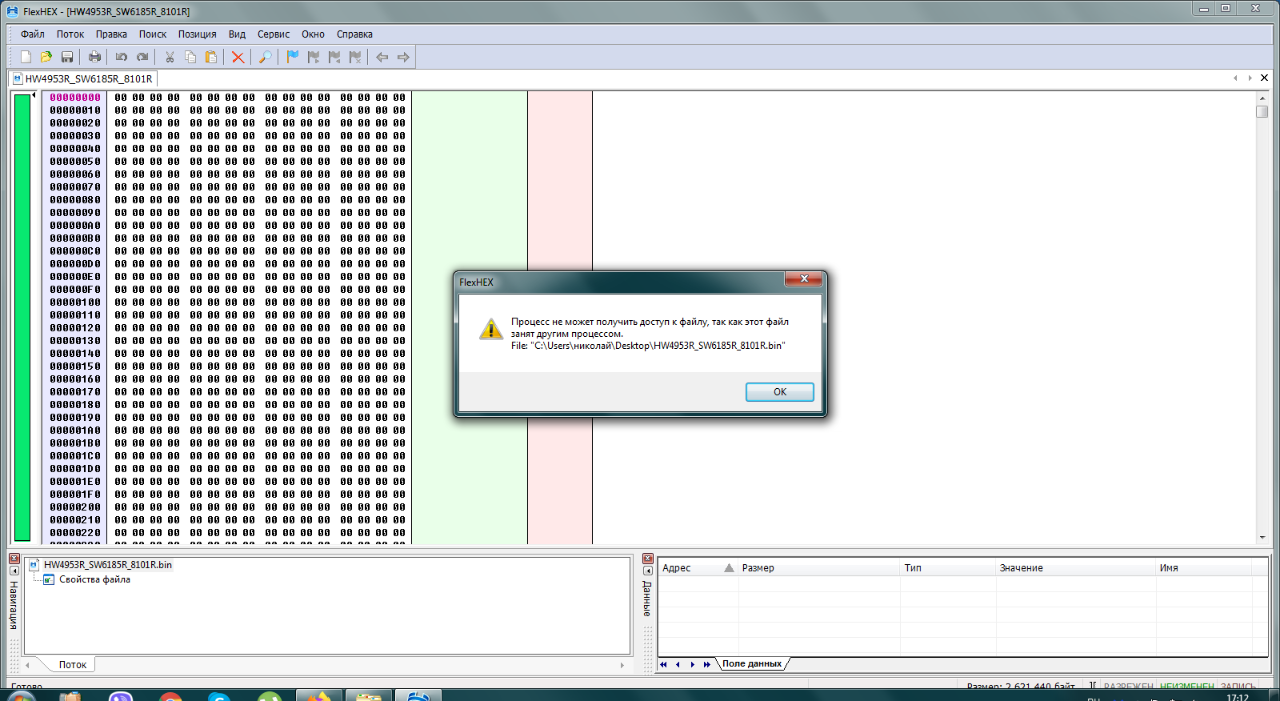Sort by the Адрес column header
The height and width of the screenshot is (701, 1280).
(677, 568)
